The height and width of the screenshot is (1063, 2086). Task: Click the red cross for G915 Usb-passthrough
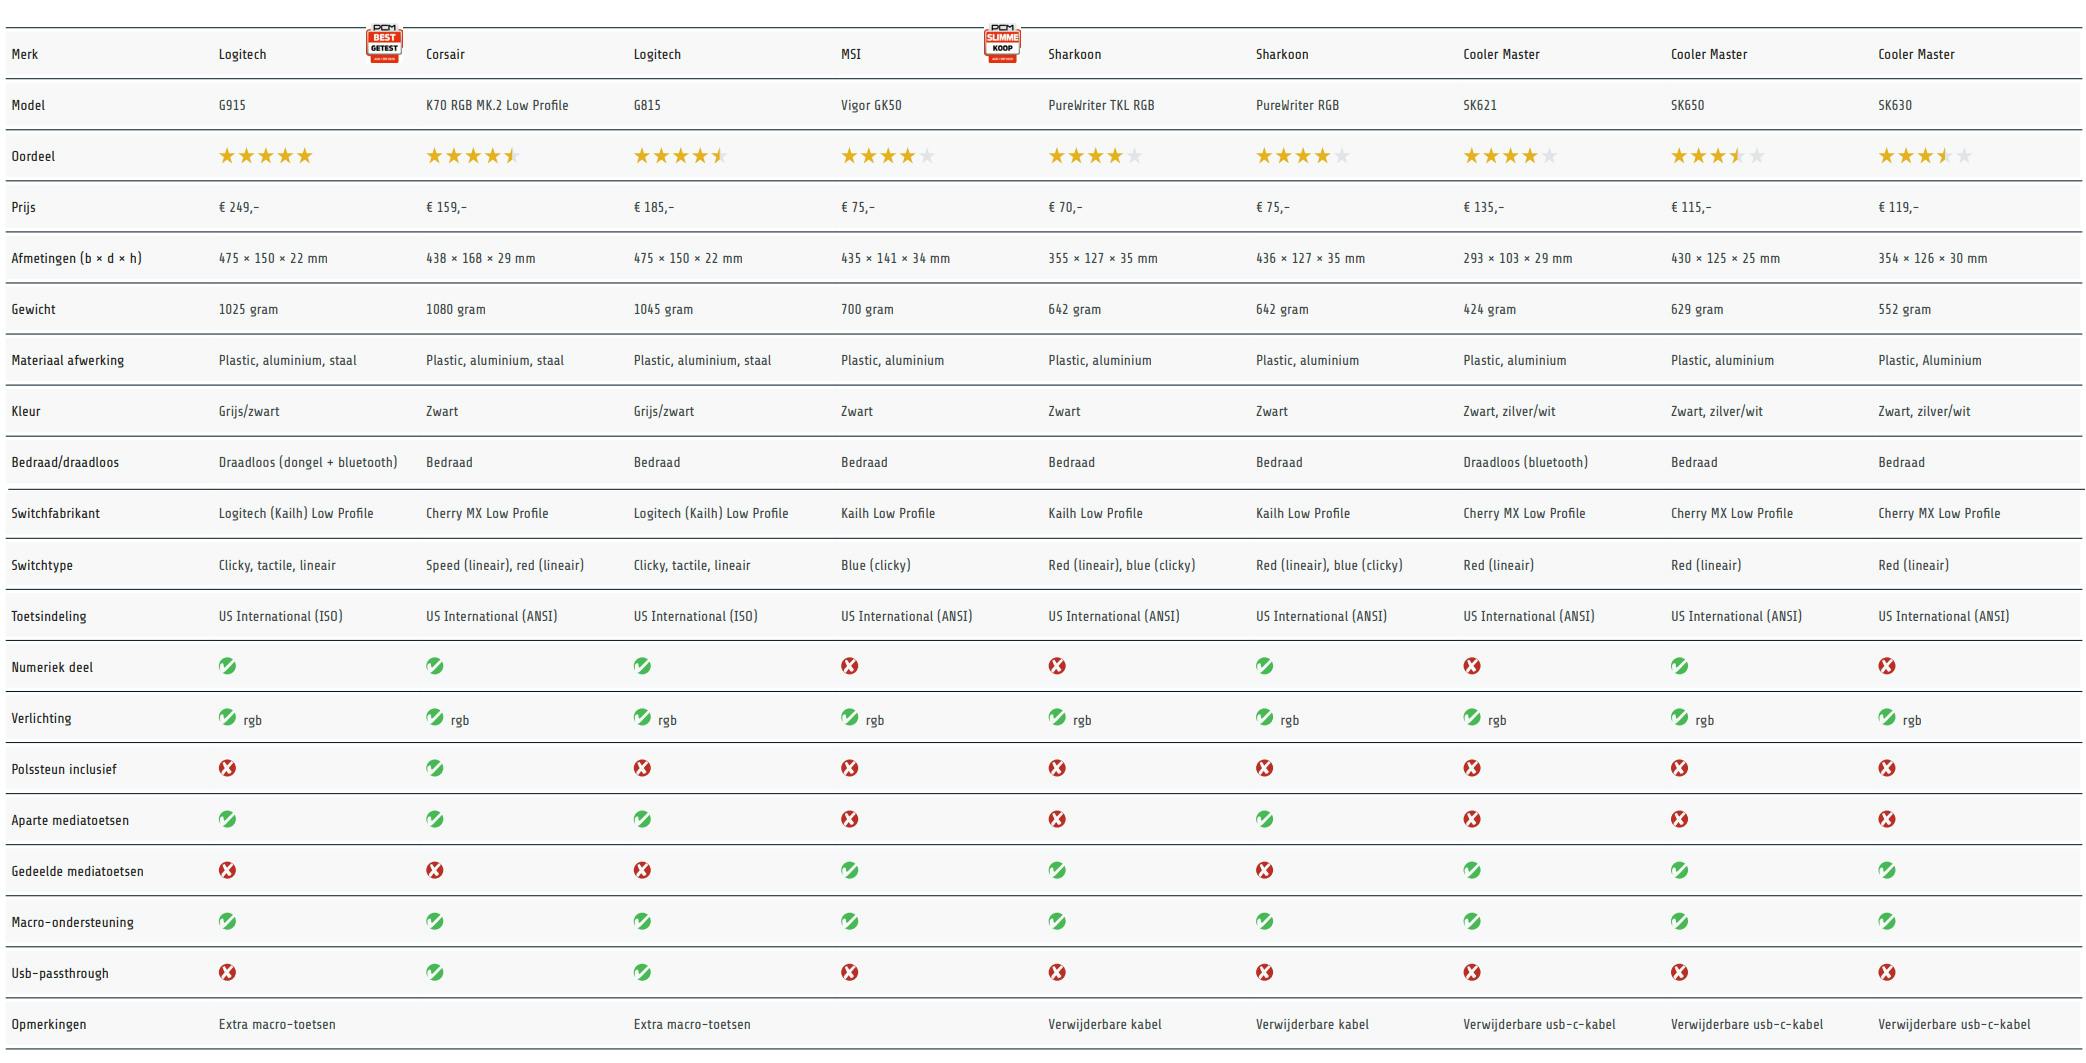[228, 972]
